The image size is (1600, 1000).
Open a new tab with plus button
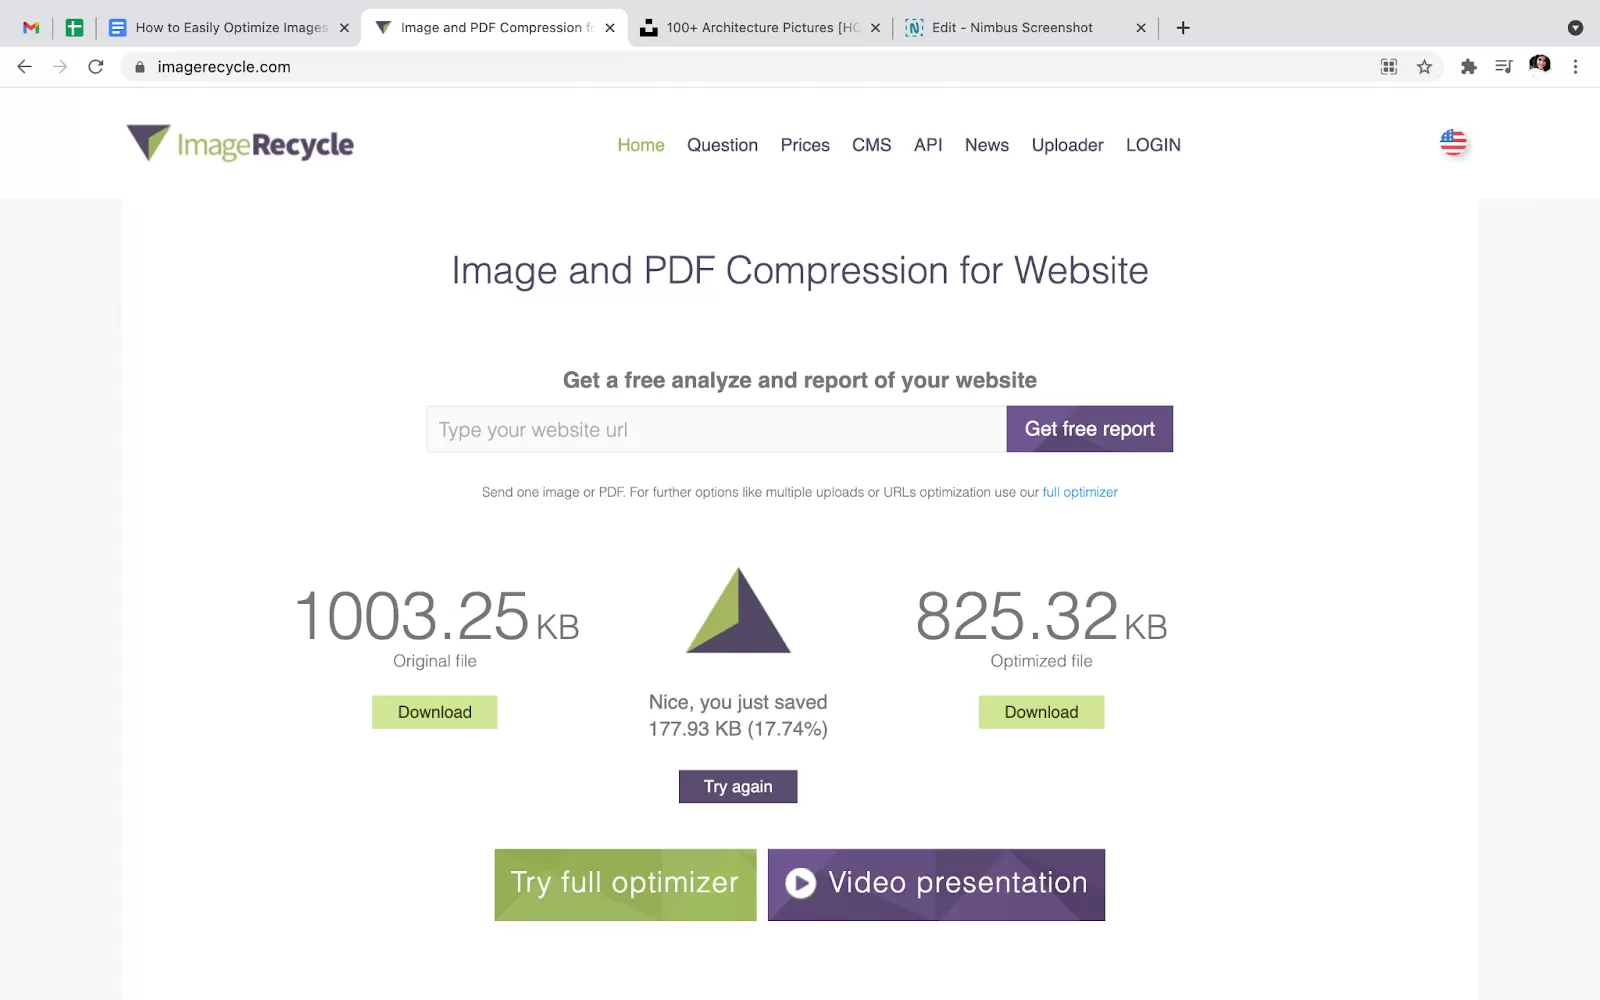tap(1183, 28)
